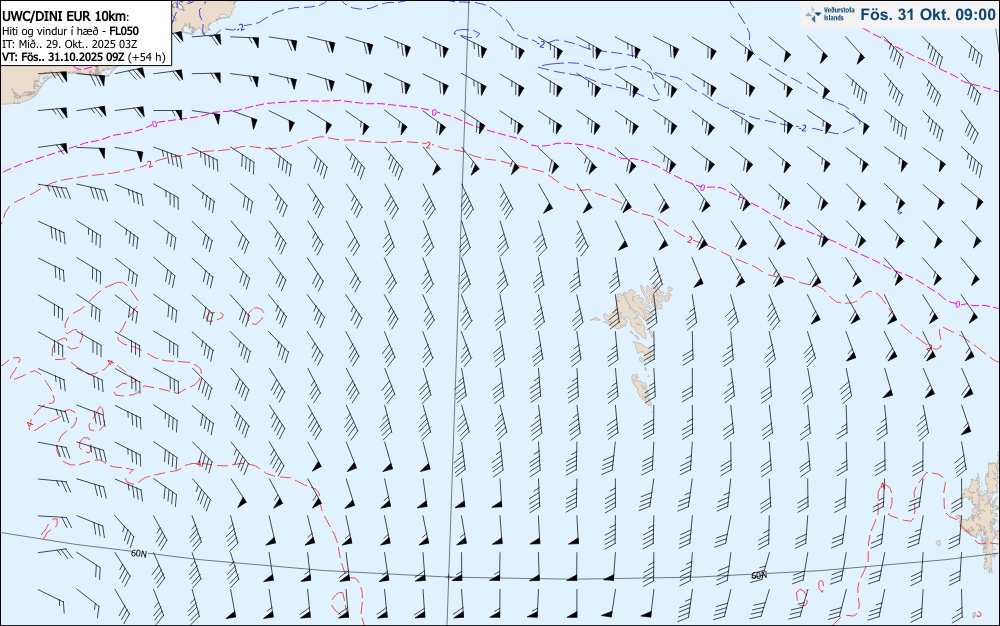Viewport: 1000px width, 626px height.
Task: Click the 'Hiti og vindur í hæð - FL050' line
Action: click(x=70, y=31)
